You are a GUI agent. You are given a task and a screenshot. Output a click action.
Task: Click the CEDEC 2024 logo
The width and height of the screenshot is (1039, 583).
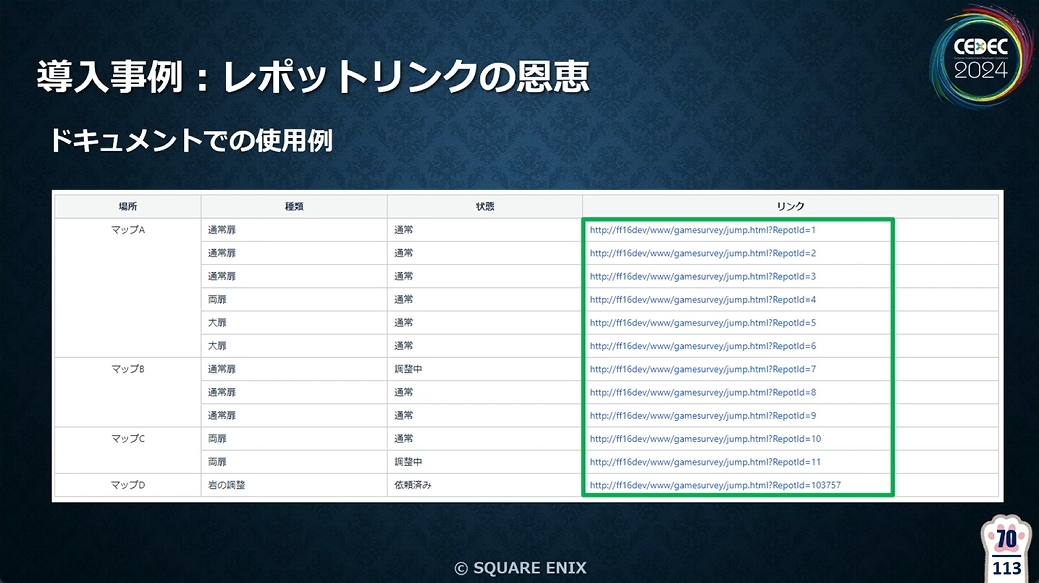click(x=981, y=58)
